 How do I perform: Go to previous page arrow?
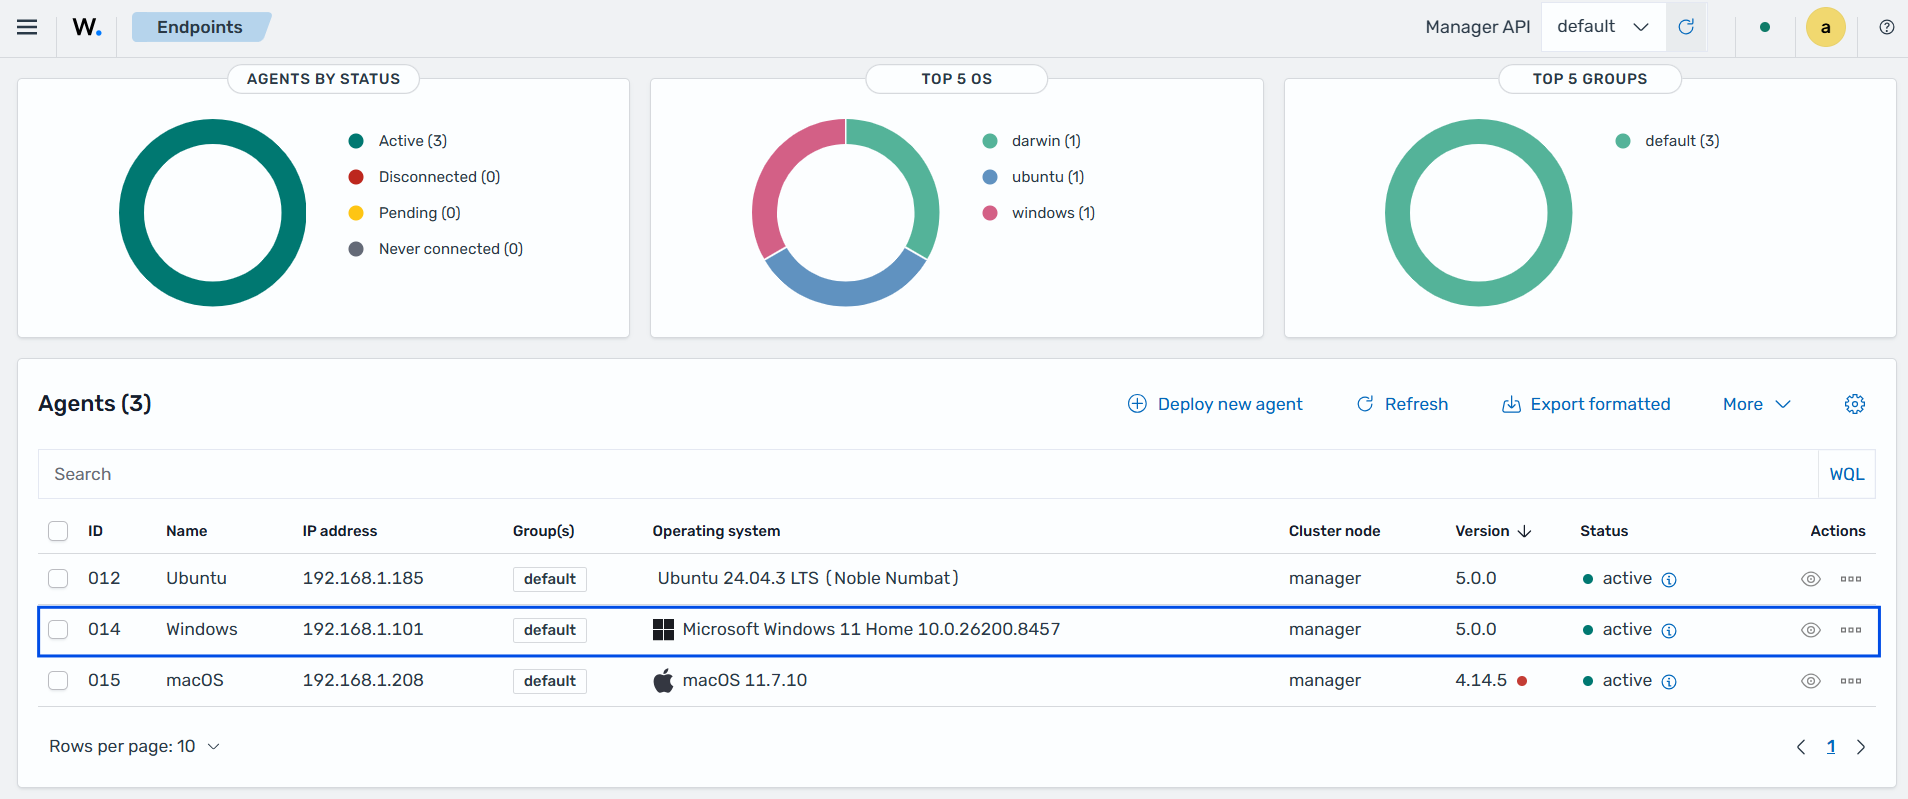pyautogui.click(x=1801, y=747)
